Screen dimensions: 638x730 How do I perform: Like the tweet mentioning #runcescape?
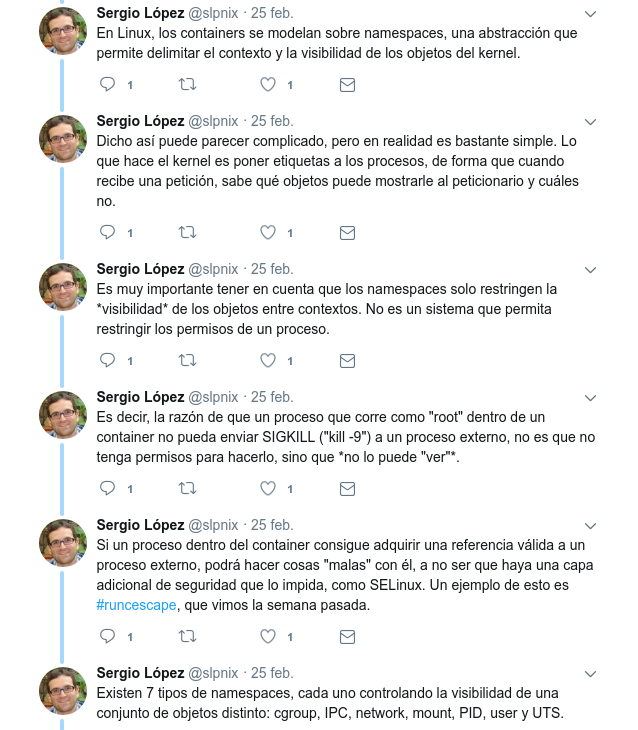268,636
